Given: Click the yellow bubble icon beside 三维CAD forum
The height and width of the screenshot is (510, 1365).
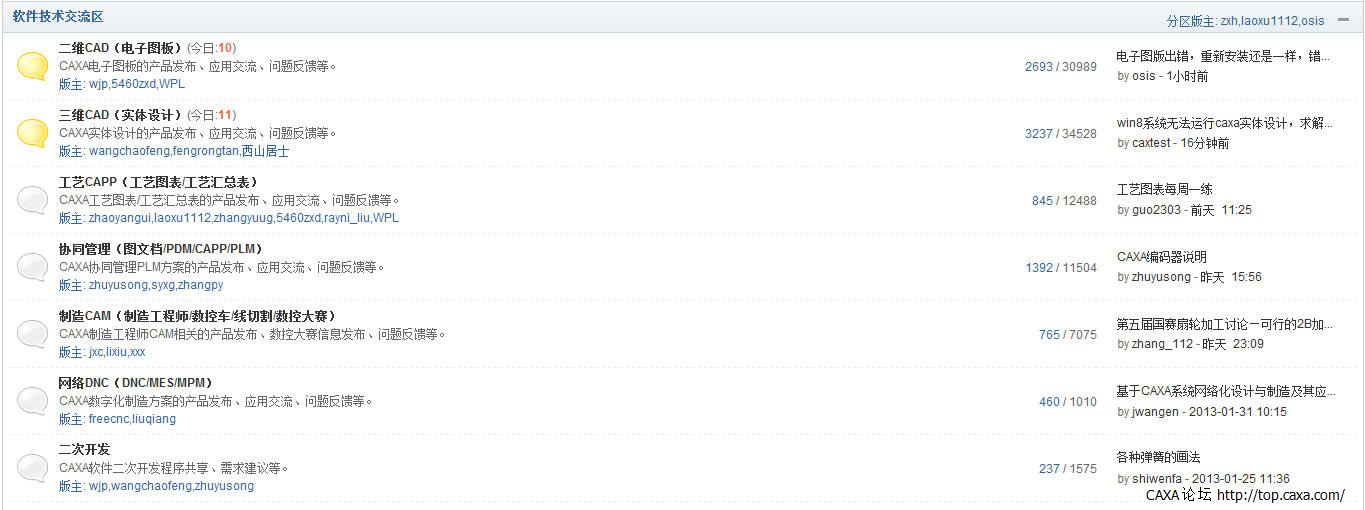Looking at the screenshot, I should point(32,133).
